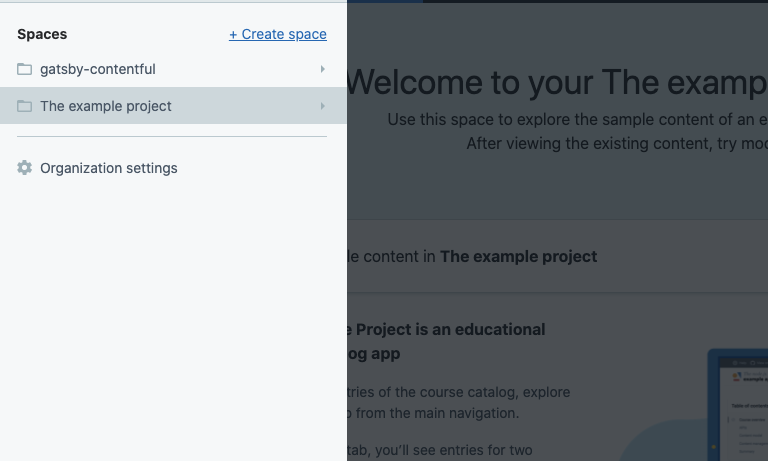Viewport: 768px width, 461px height.
Task: Open Organization settings
Action: [x=109, y=168]
